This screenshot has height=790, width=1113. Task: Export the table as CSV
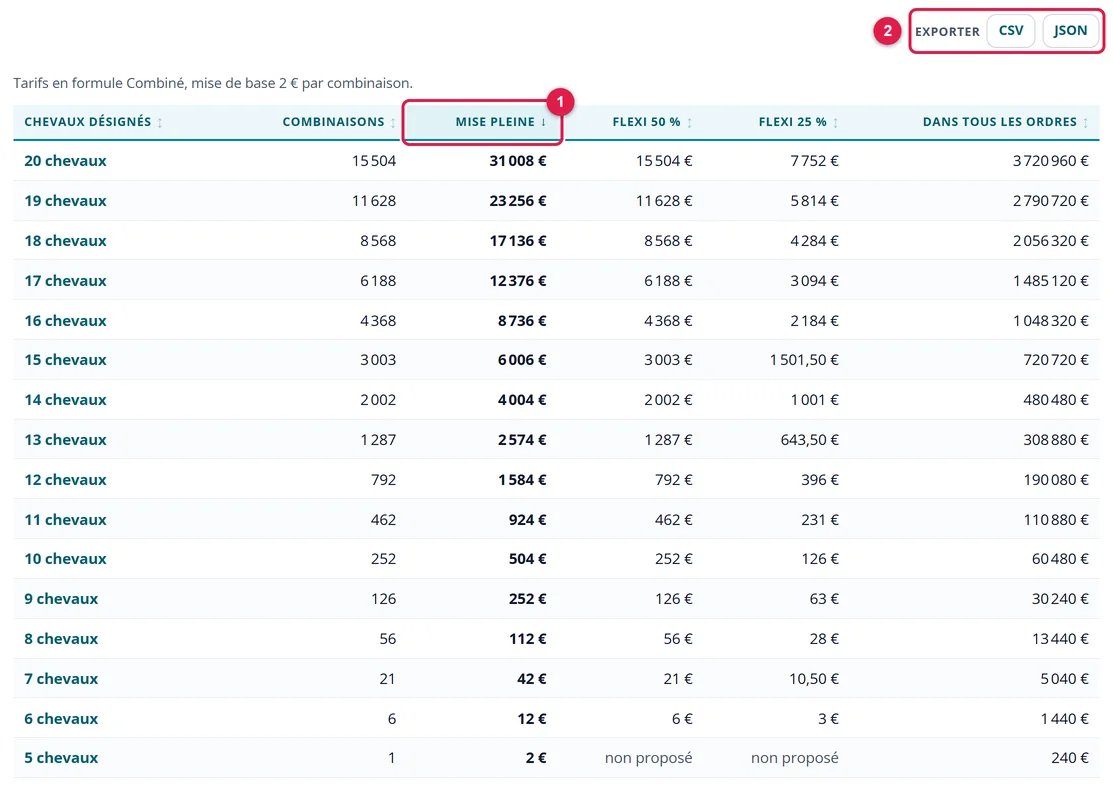coord(1010,31)
